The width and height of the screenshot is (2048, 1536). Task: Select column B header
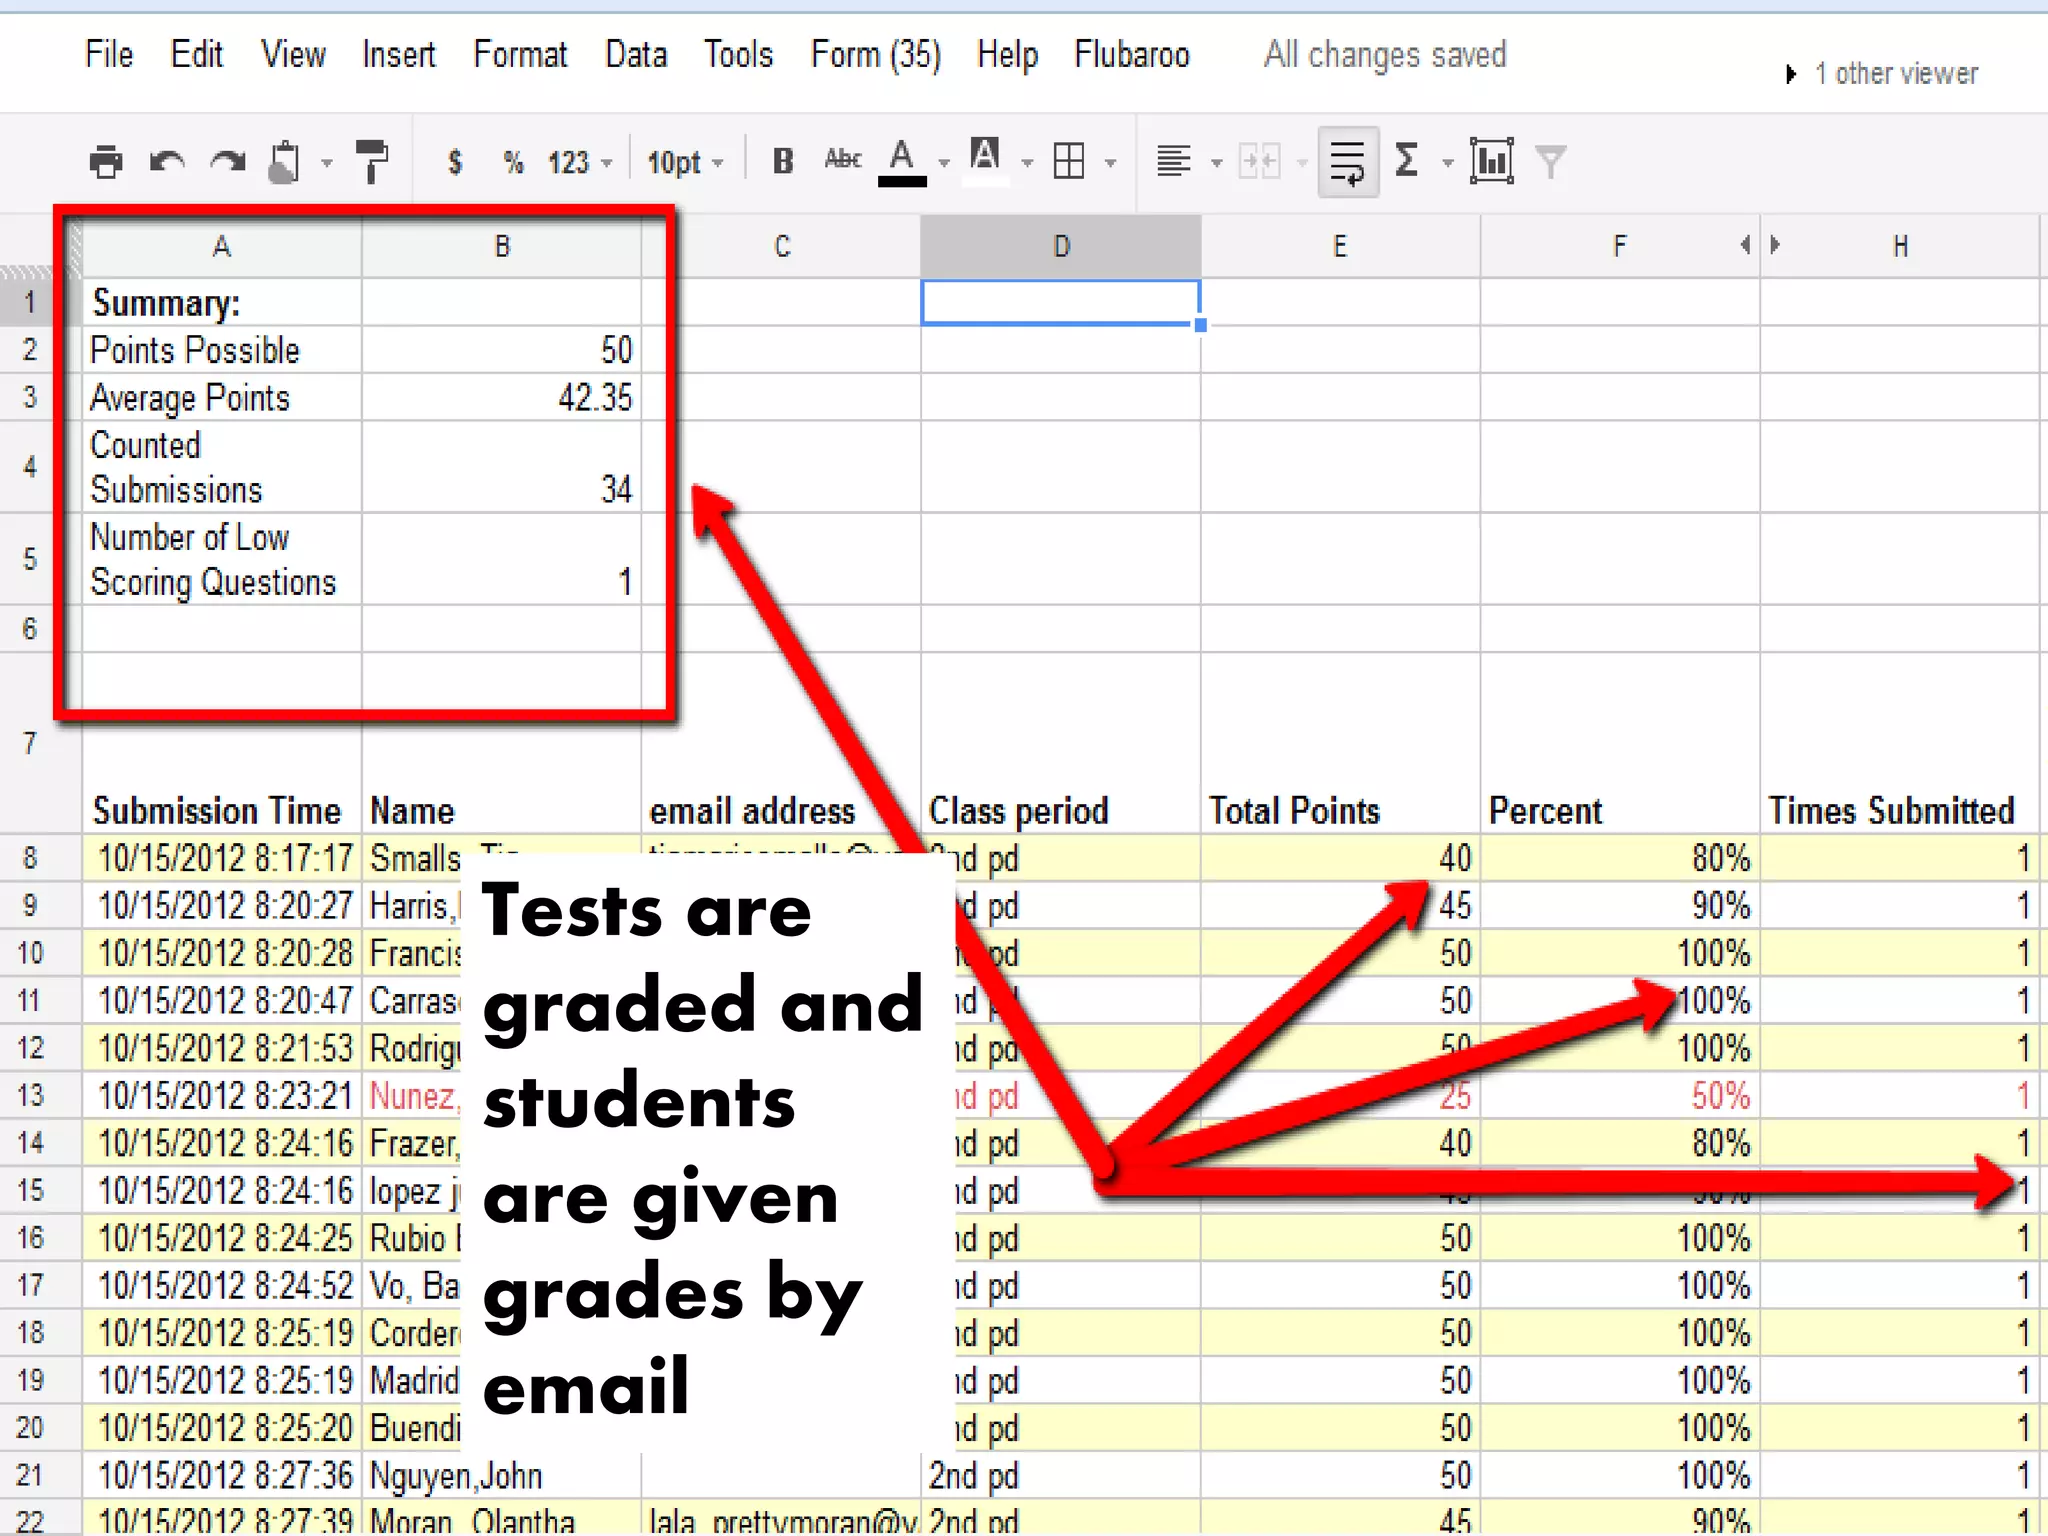pyautogui.click(x=502, y=246)
